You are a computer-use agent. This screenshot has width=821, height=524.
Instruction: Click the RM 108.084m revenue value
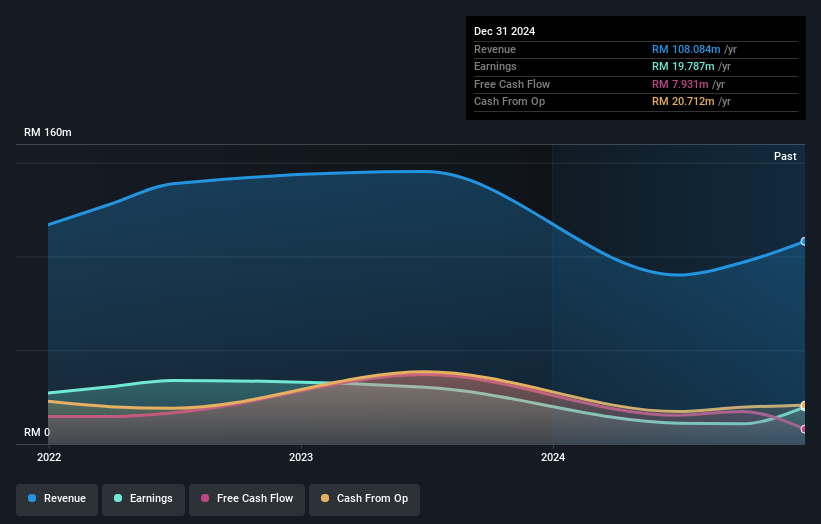(686, 49)
